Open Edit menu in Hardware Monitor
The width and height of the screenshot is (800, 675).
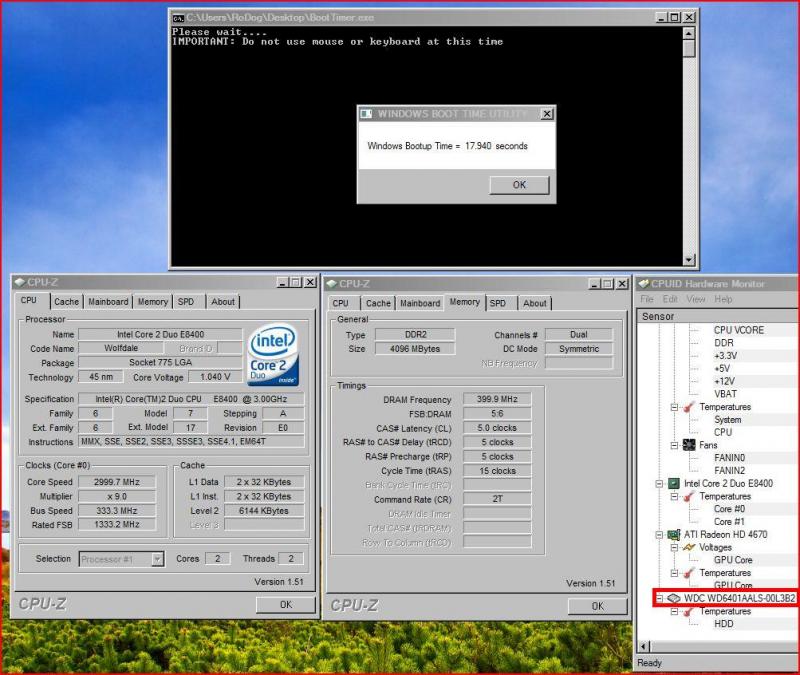click(670, 299)
